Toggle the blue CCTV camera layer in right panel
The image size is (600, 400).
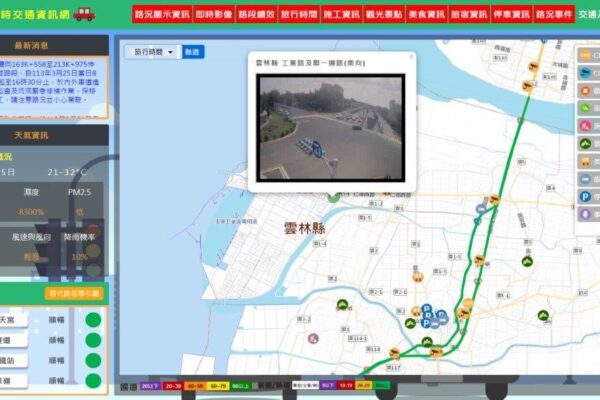(585, 73)
